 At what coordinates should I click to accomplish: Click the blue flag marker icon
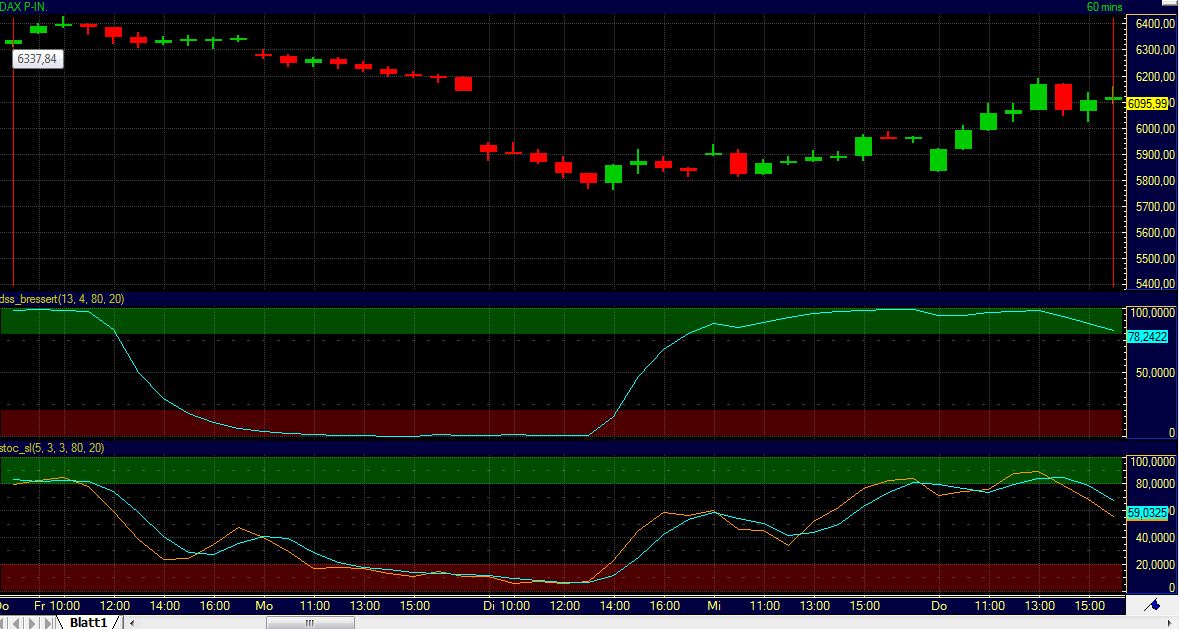(1151, 605)
